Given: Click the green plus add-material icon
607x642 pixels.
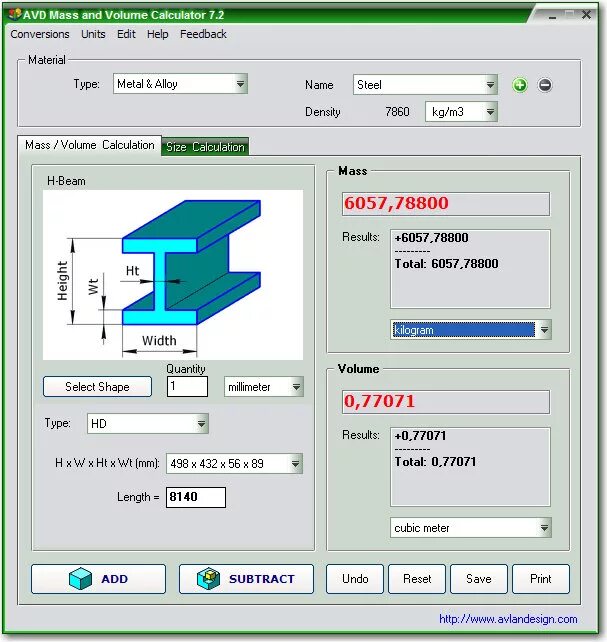Looking at the screenshot, I should 519,85.
